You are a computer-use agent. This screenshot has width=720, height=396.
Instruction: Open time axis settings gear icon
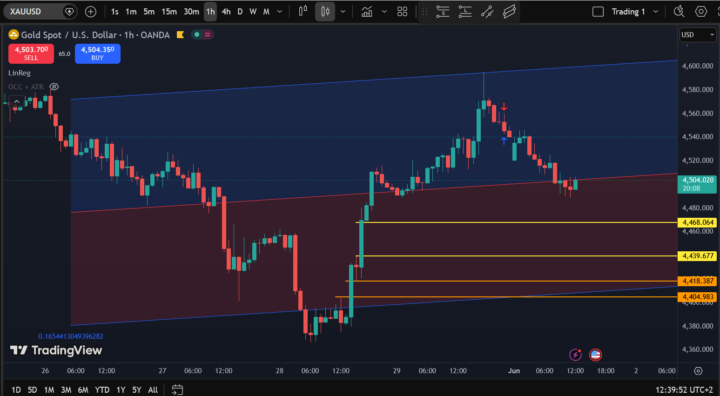coord(698,371)
